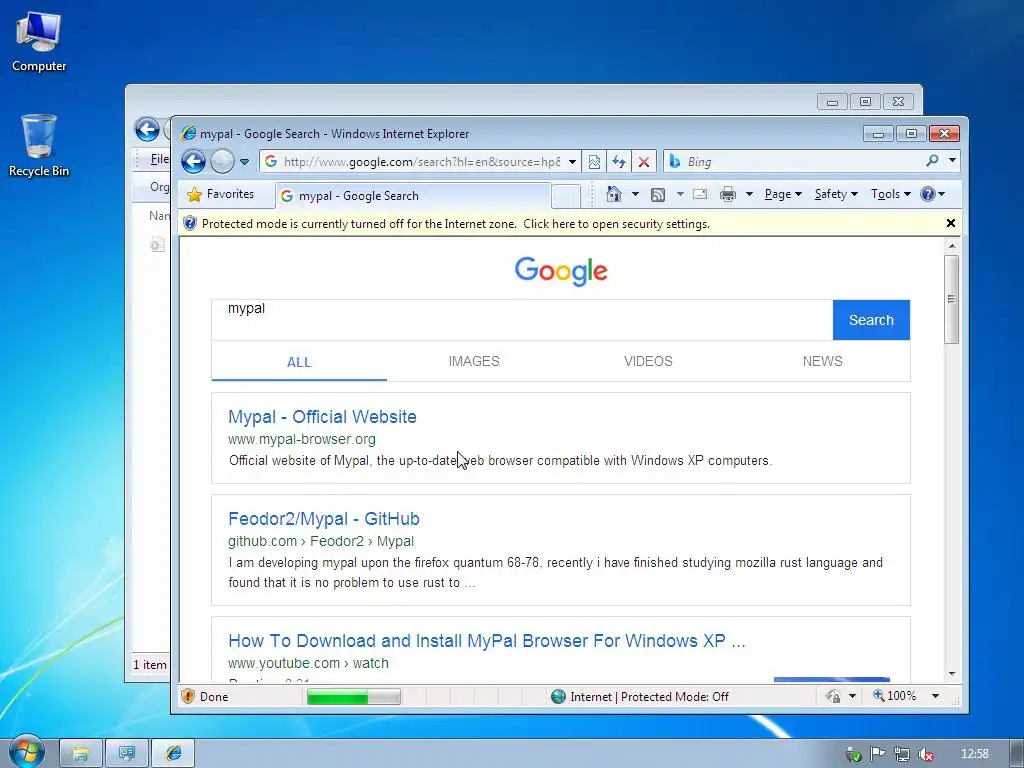Click the github.com › Feodor2 › Mypal breadcrumb
The height and width of the screenshot is (768, 1024).
point(321,541)
